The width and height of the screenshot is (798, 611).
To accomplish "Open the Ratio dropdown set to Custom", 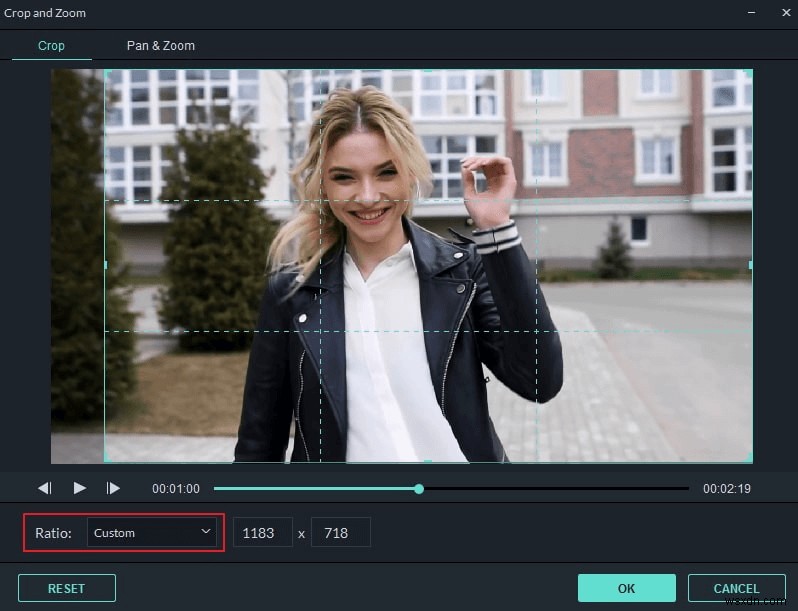I will pyautogui.click(x=152, y=532).
